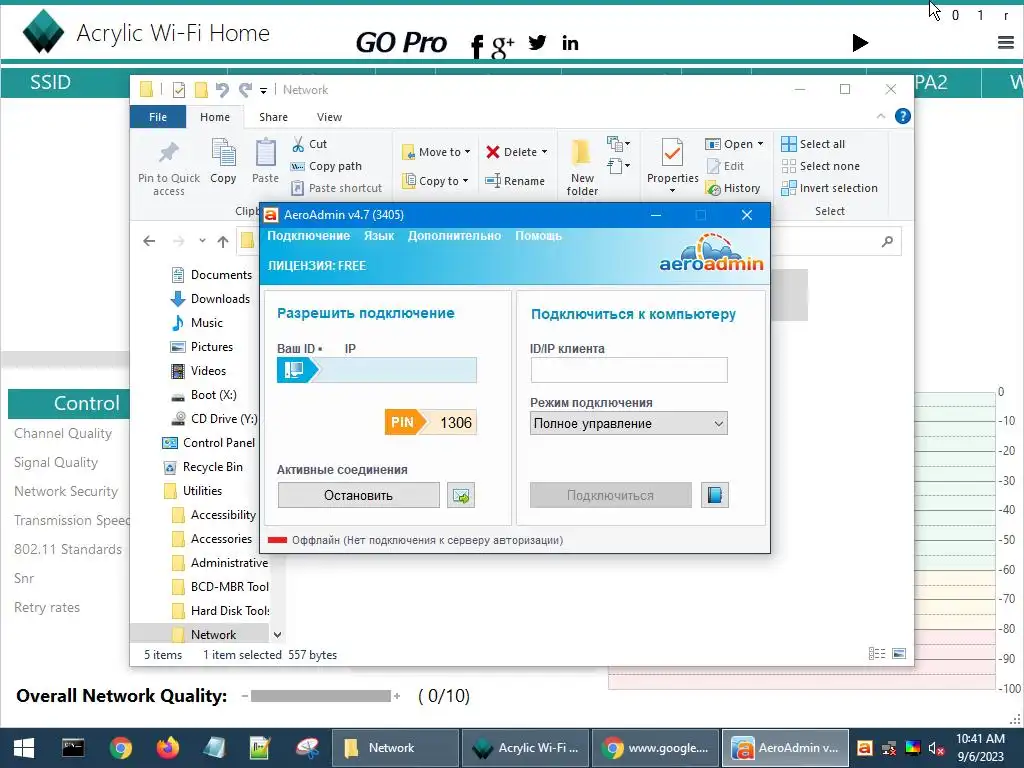Viewport: 1024px width, 768px height.
Task: Open Windows Start button
Action: tap(24, 748)
